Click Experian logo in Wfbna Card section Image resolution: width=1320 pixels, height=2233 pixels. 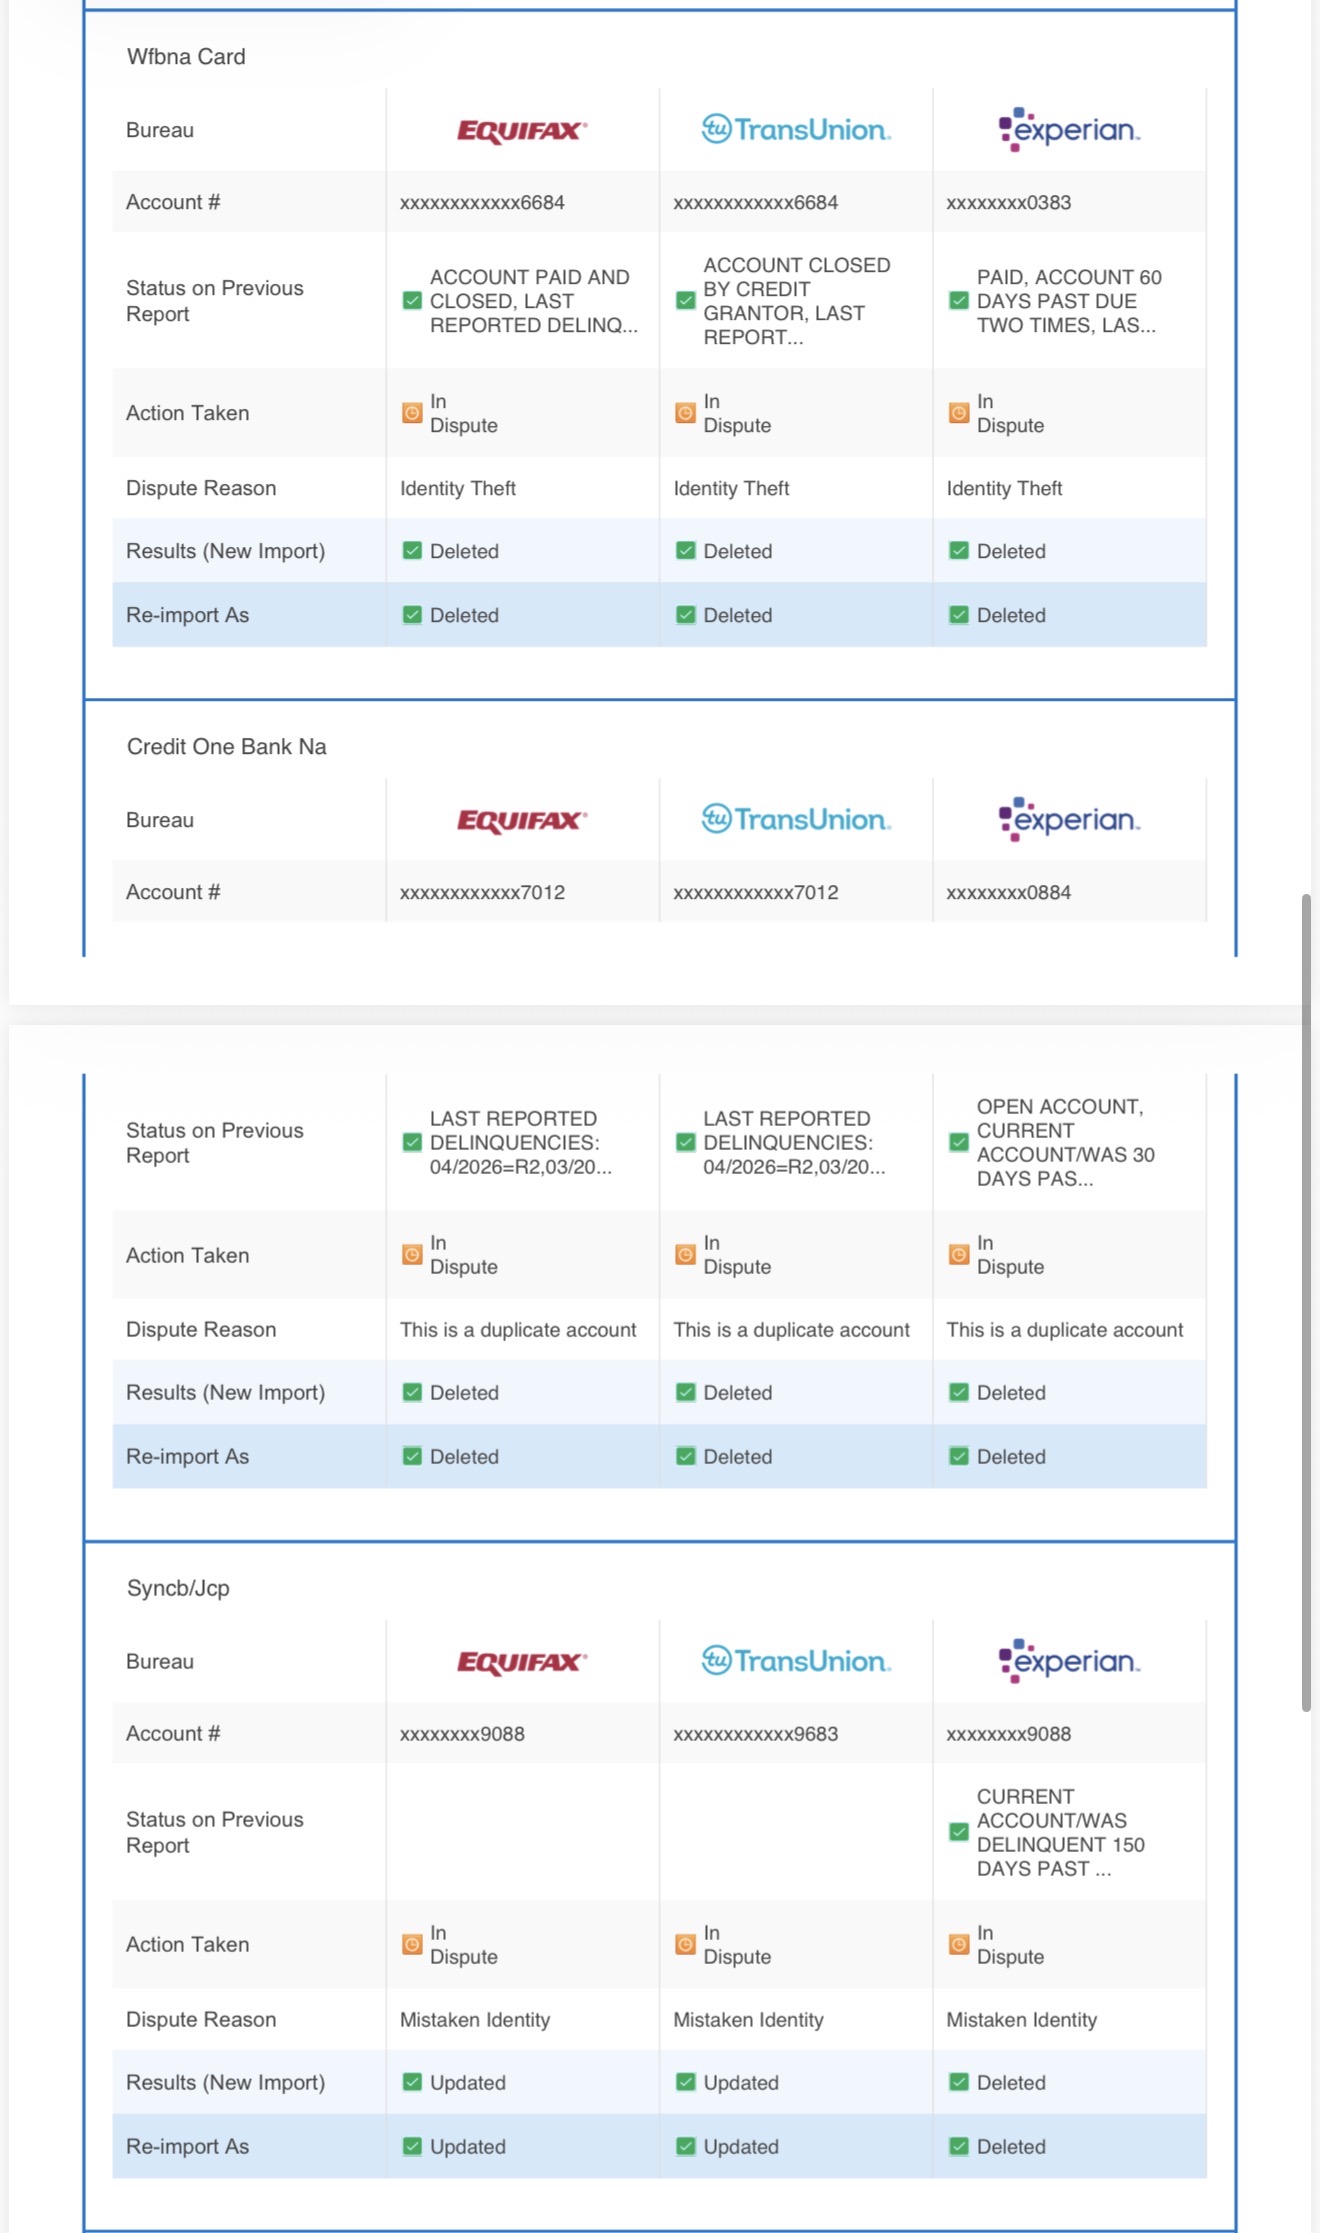[x=1069, y=129]
